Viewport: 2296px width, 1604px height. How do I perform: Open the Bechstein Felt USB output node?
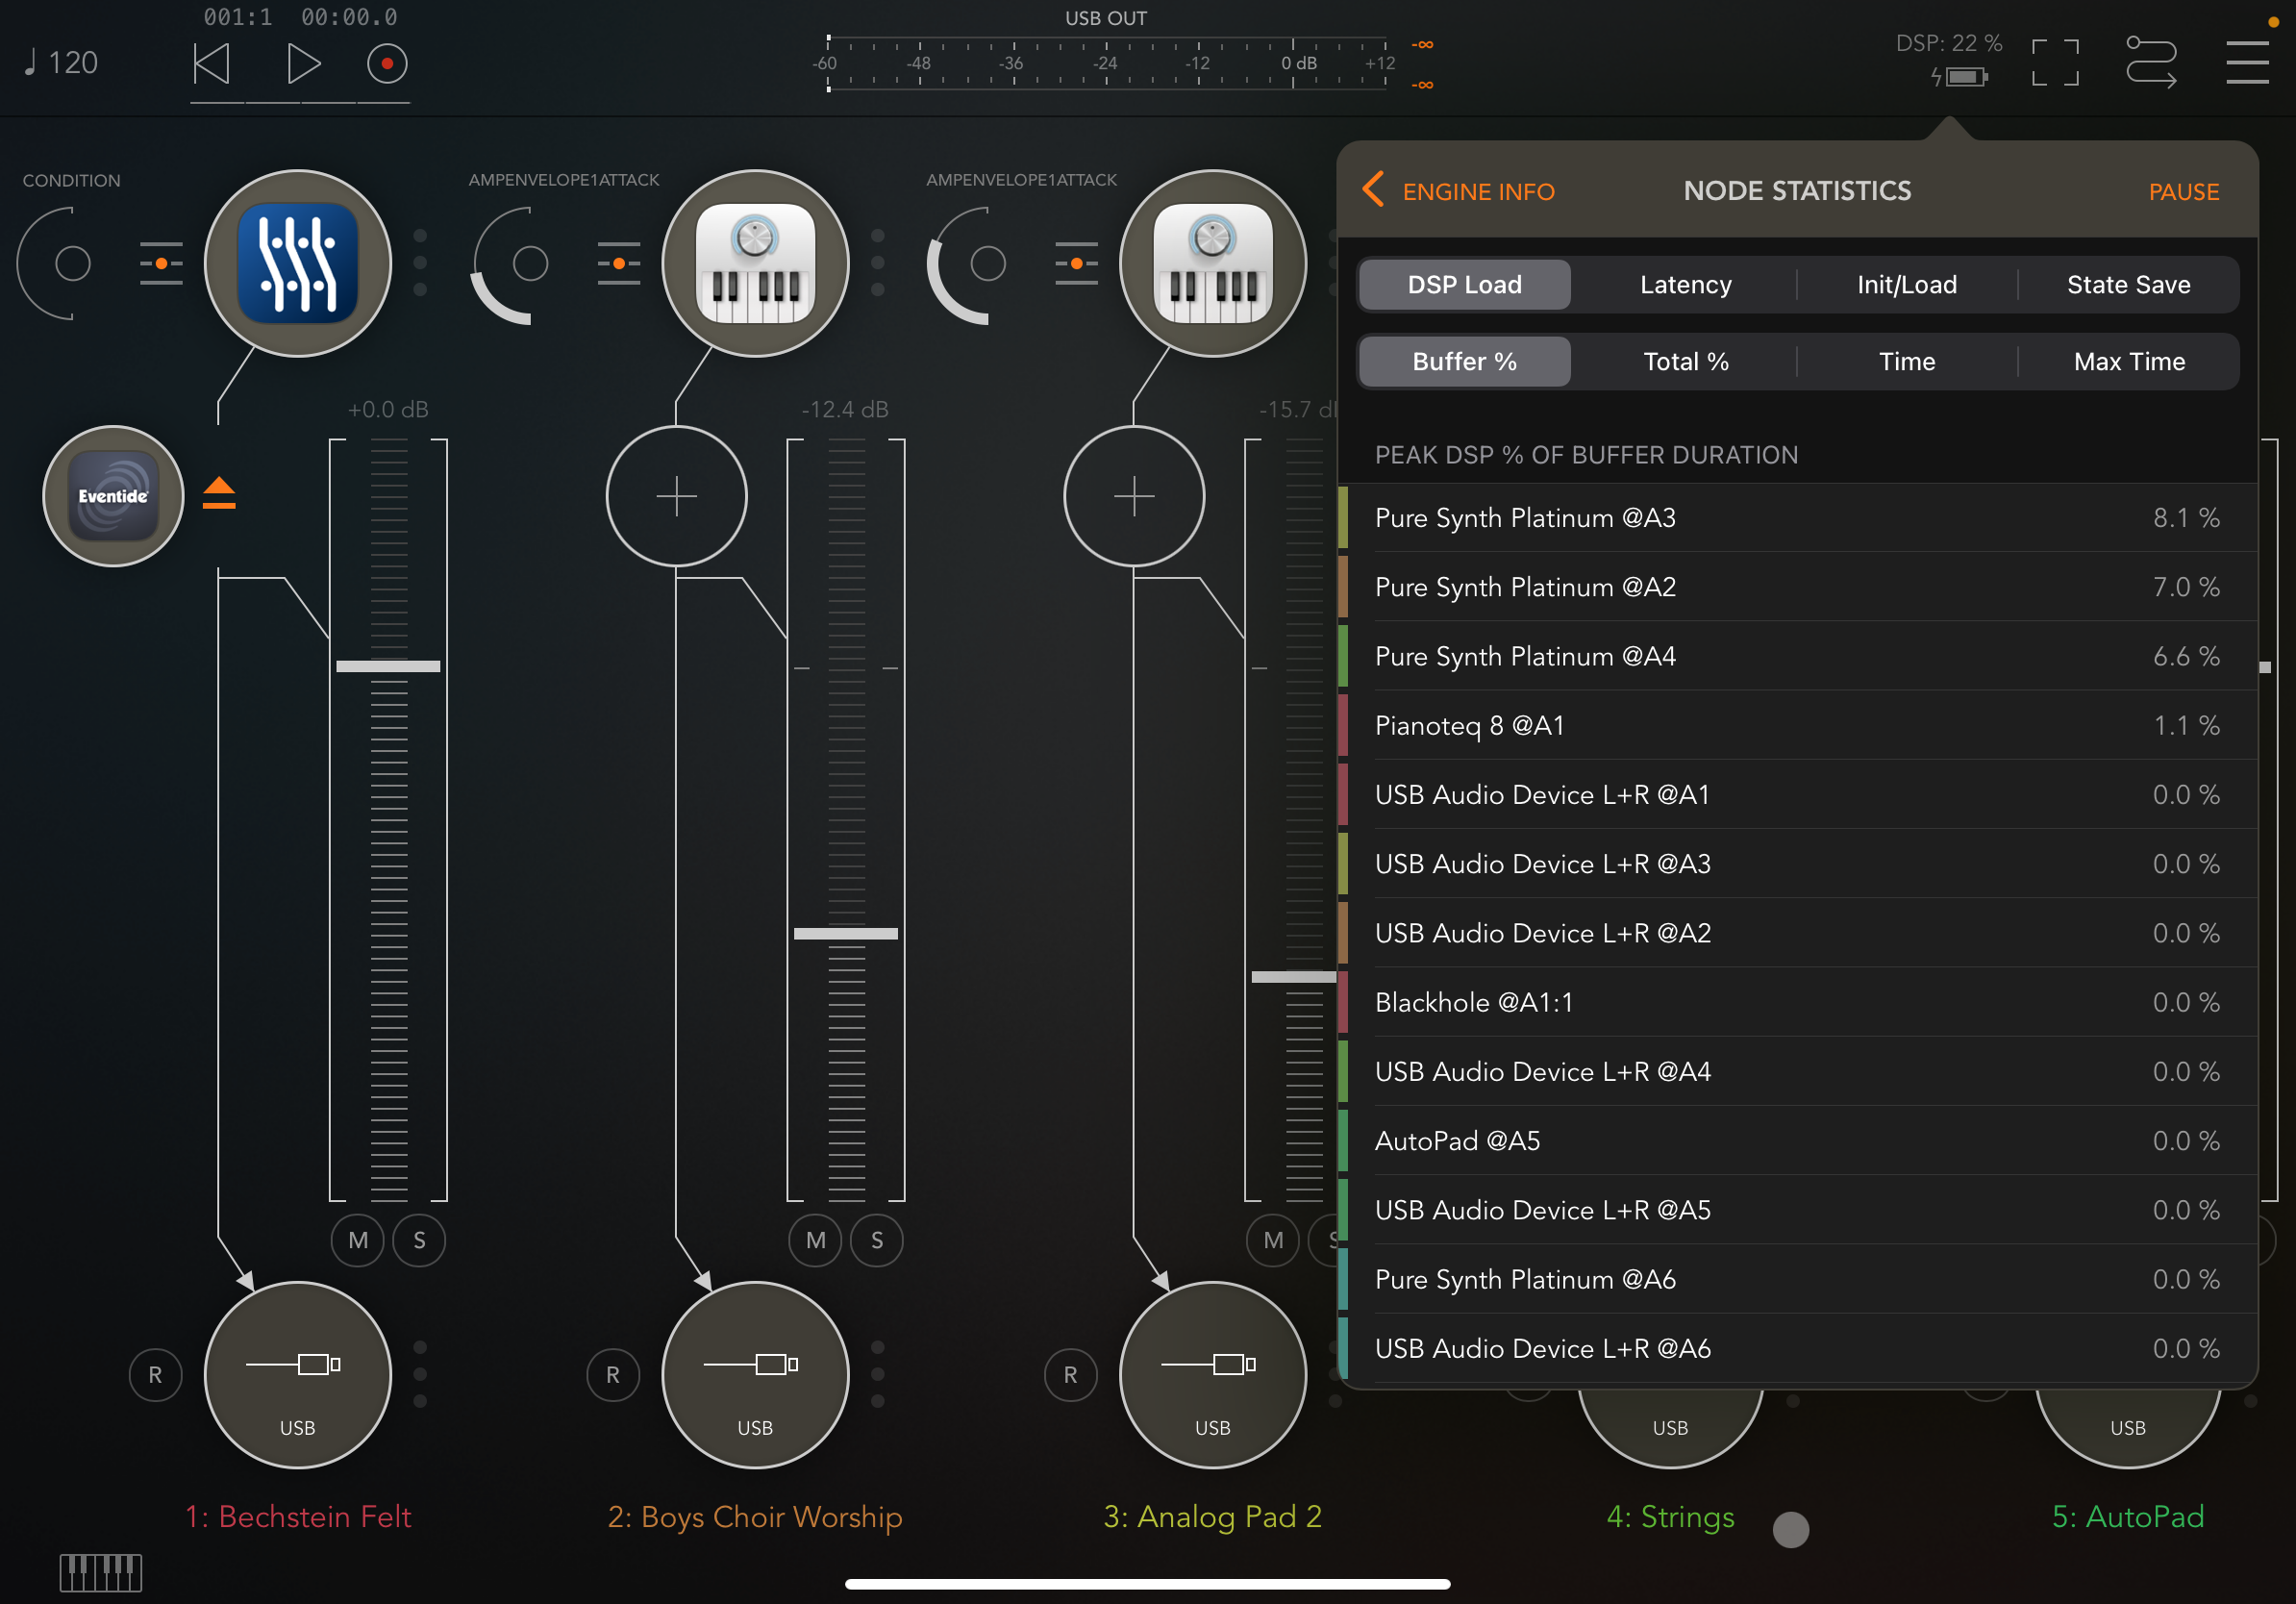(x=297, y=1375)
